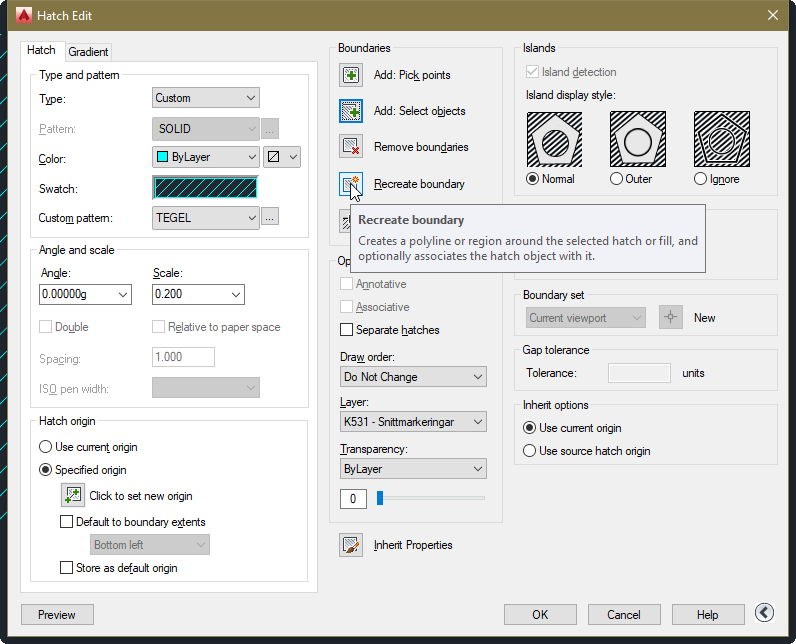Select Use current origin under Hatch origin
This screenshot has width=796, height=644.
[x=45, y=447]
